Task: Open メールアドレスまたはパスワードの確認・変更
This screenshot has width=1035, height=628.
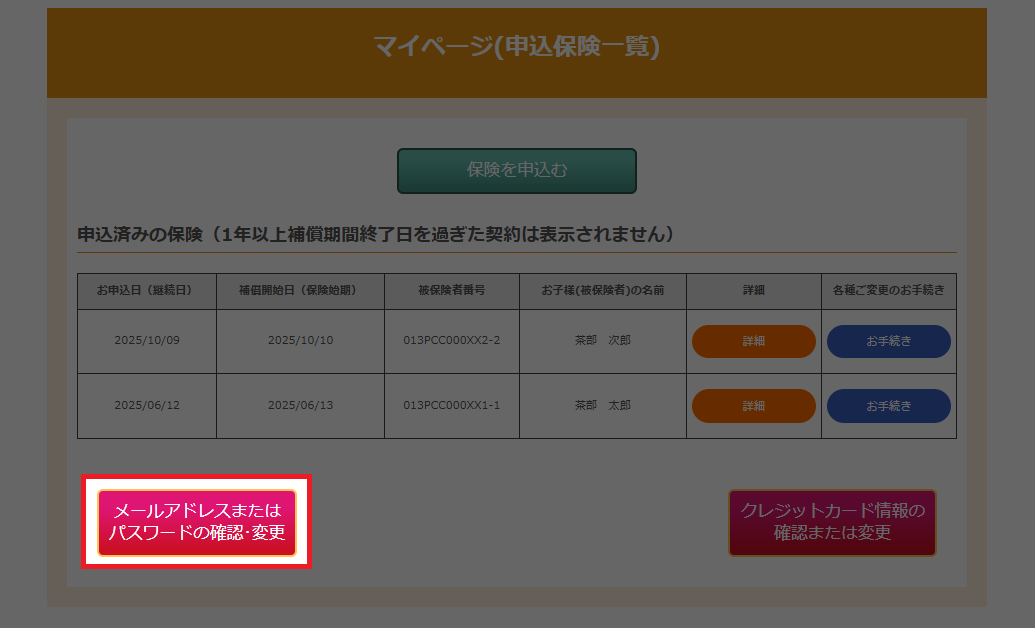Action: tap(197, 522)
